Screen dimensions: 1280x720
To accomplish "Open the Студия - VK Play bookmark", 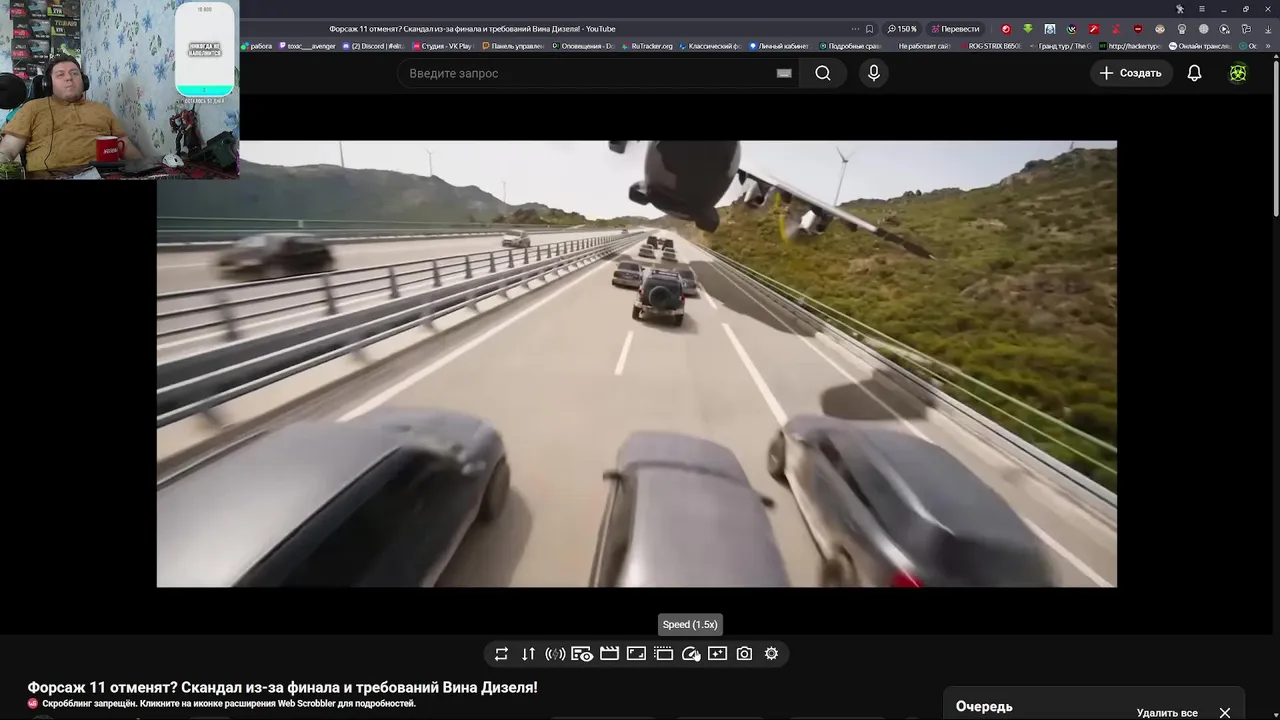I will (x=442, y=46).
